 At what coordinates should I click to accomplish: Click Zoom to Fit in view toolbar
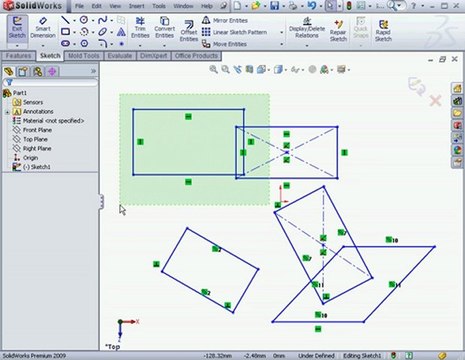[213, 69]
